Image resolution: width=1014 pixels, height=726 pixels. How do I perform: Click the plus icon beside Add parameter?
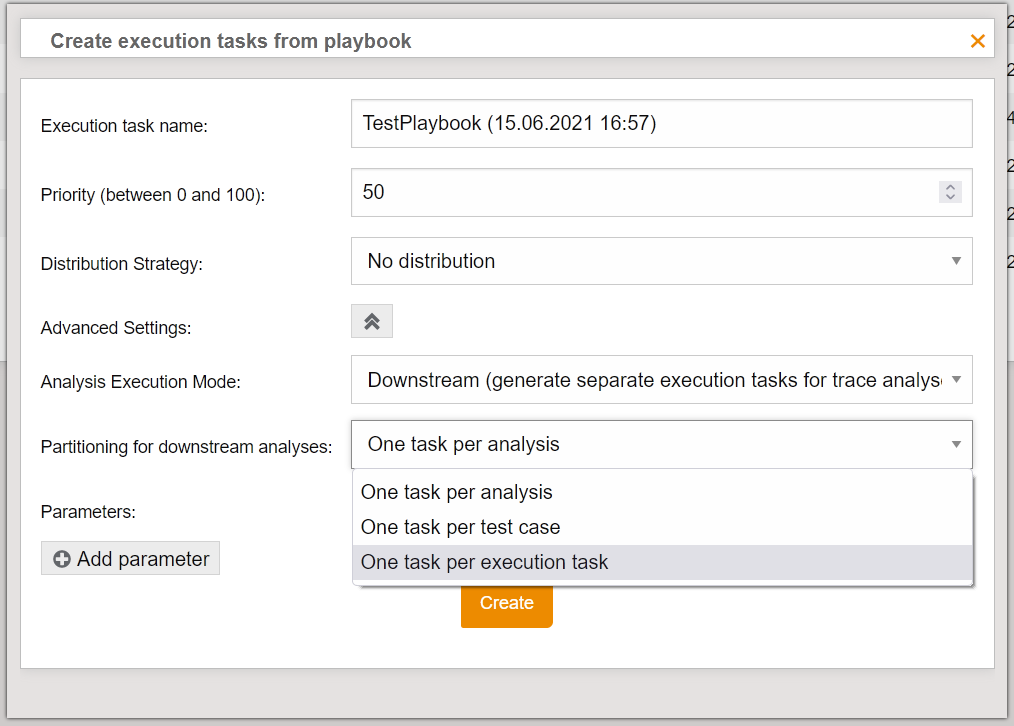(62, 560)
